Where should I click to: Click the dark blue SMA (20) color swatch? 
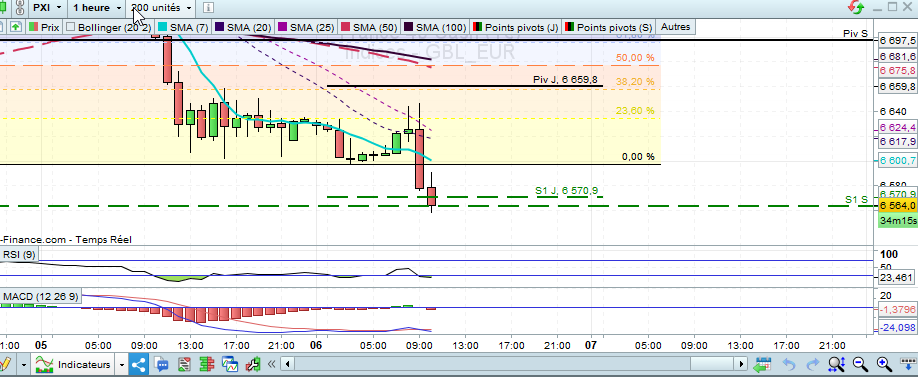[220, 27]
